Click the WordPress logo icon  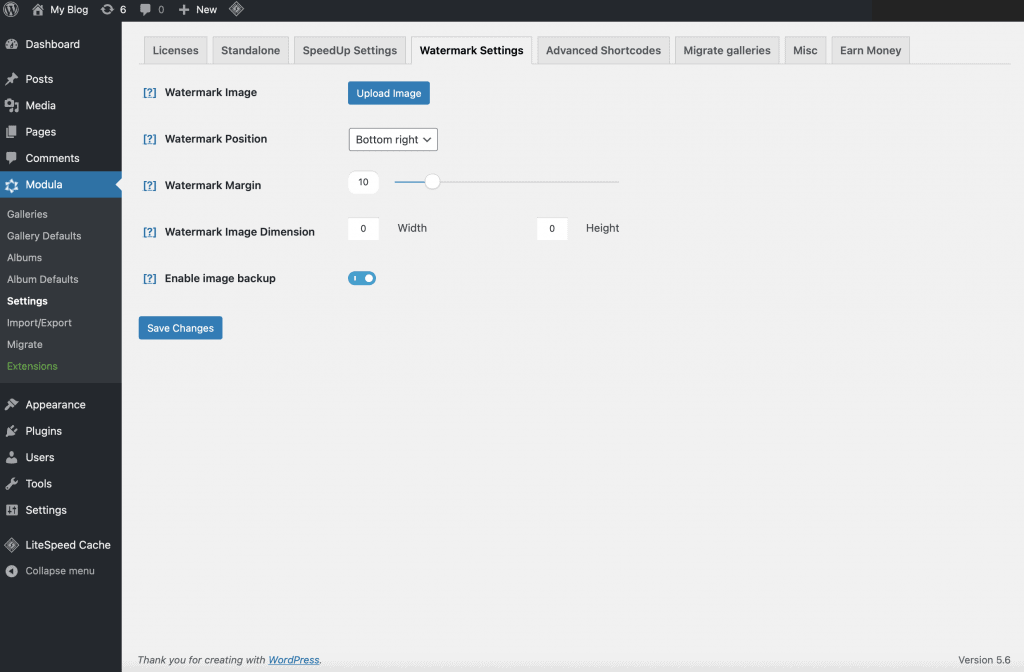12,10
